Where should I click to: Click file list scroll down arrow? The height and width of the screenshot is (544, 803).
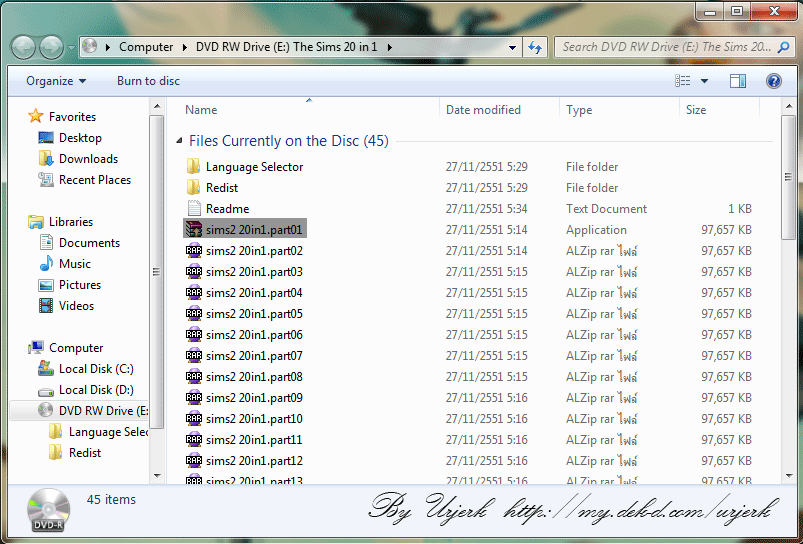point(788,476)
